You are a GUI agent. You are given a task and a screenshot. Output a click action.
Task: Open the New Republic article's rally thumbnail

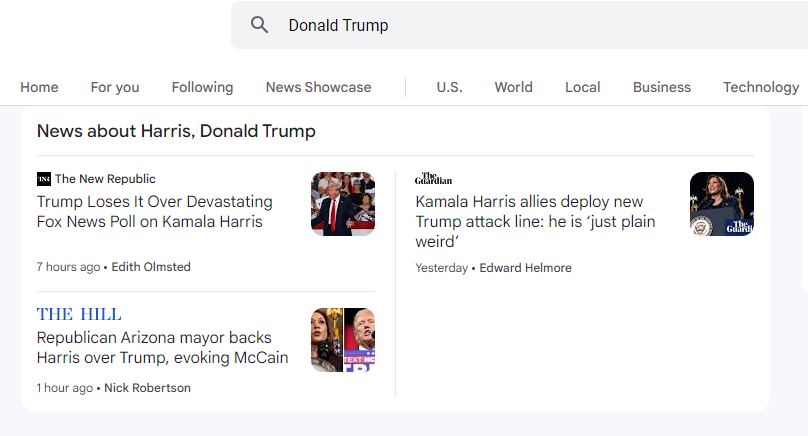pyautogui.click(x=343, y=204)
